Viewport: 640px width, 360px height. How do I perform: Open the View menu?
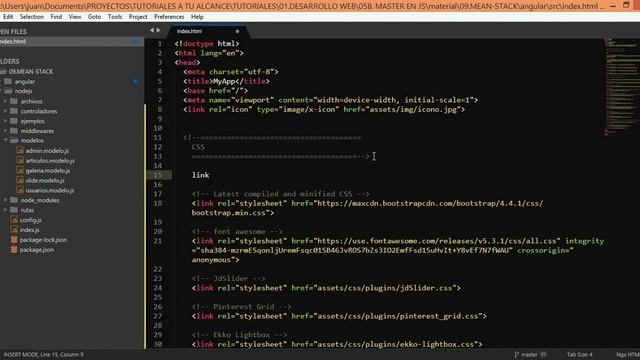[75, 17]
